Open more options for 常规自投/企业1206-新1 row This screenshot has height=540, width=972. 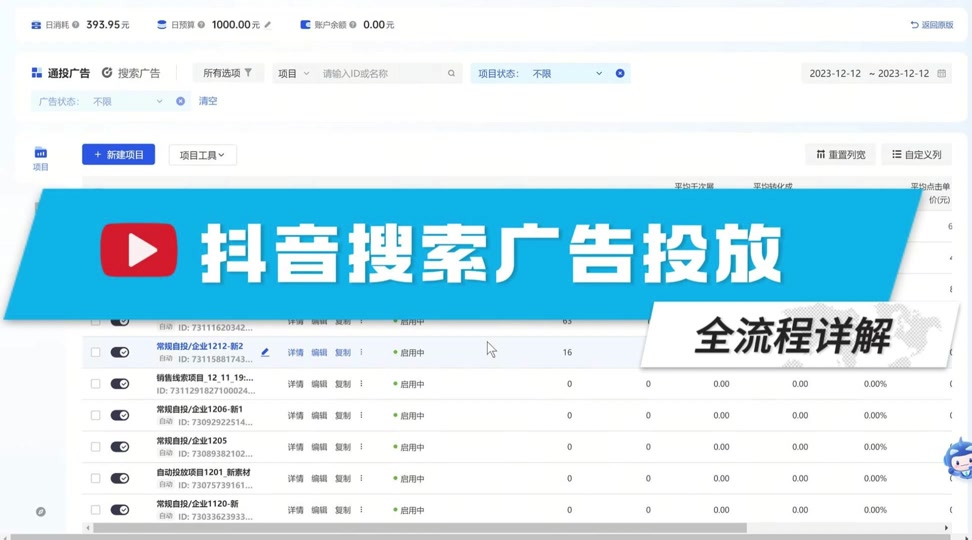click(x=361, y=415)
